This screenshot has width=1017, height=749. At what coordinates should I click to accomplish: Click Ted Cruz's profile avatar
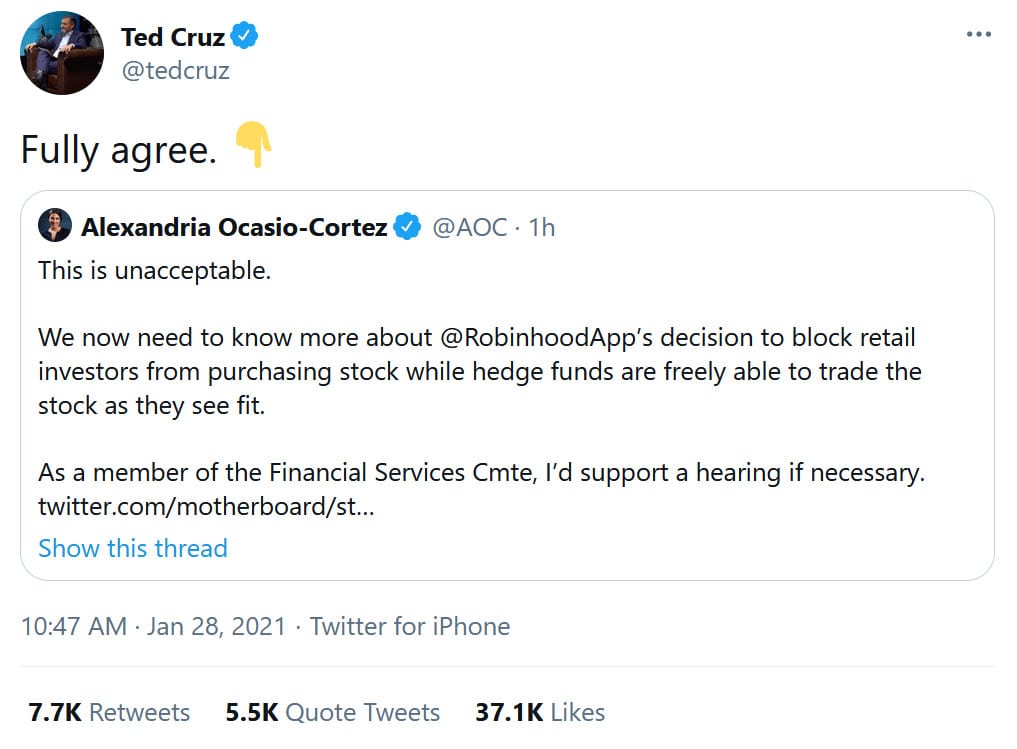pyautogui.click(x=62, y=53)
